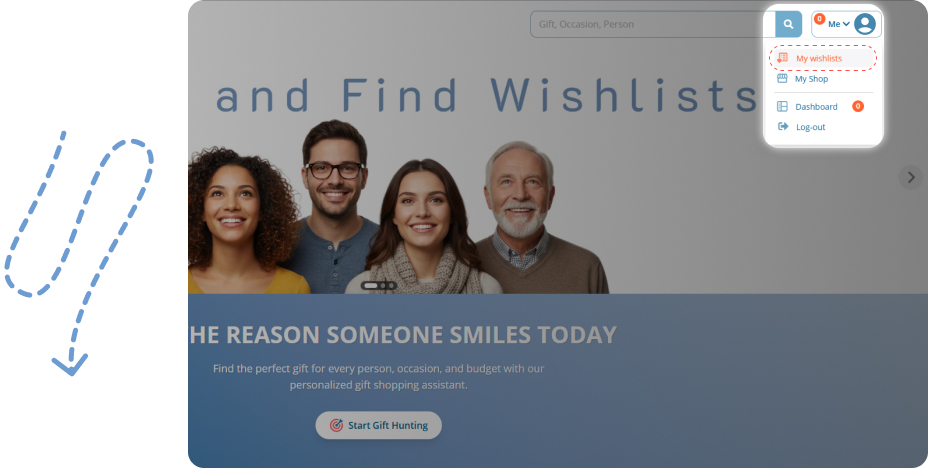
Task: Select the My wishlists menu entry
Action: click(823, 58)
